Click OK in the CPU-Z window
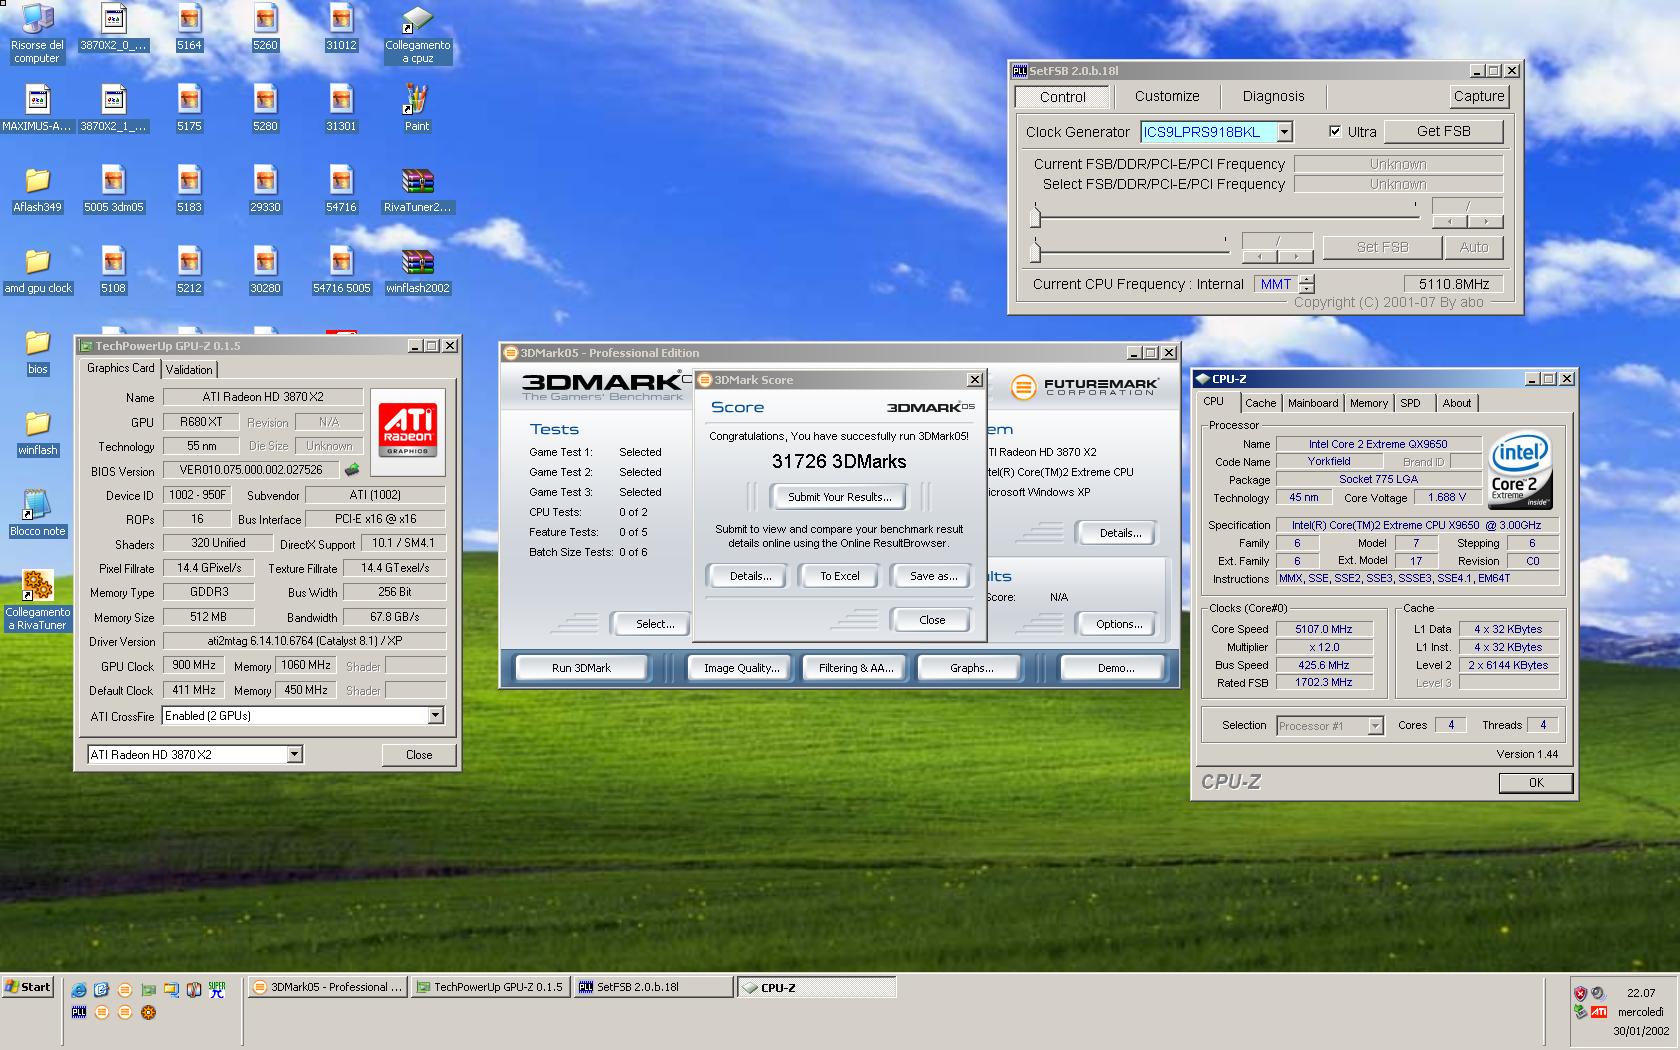1680x1050 pixels. click(1536, 783)
